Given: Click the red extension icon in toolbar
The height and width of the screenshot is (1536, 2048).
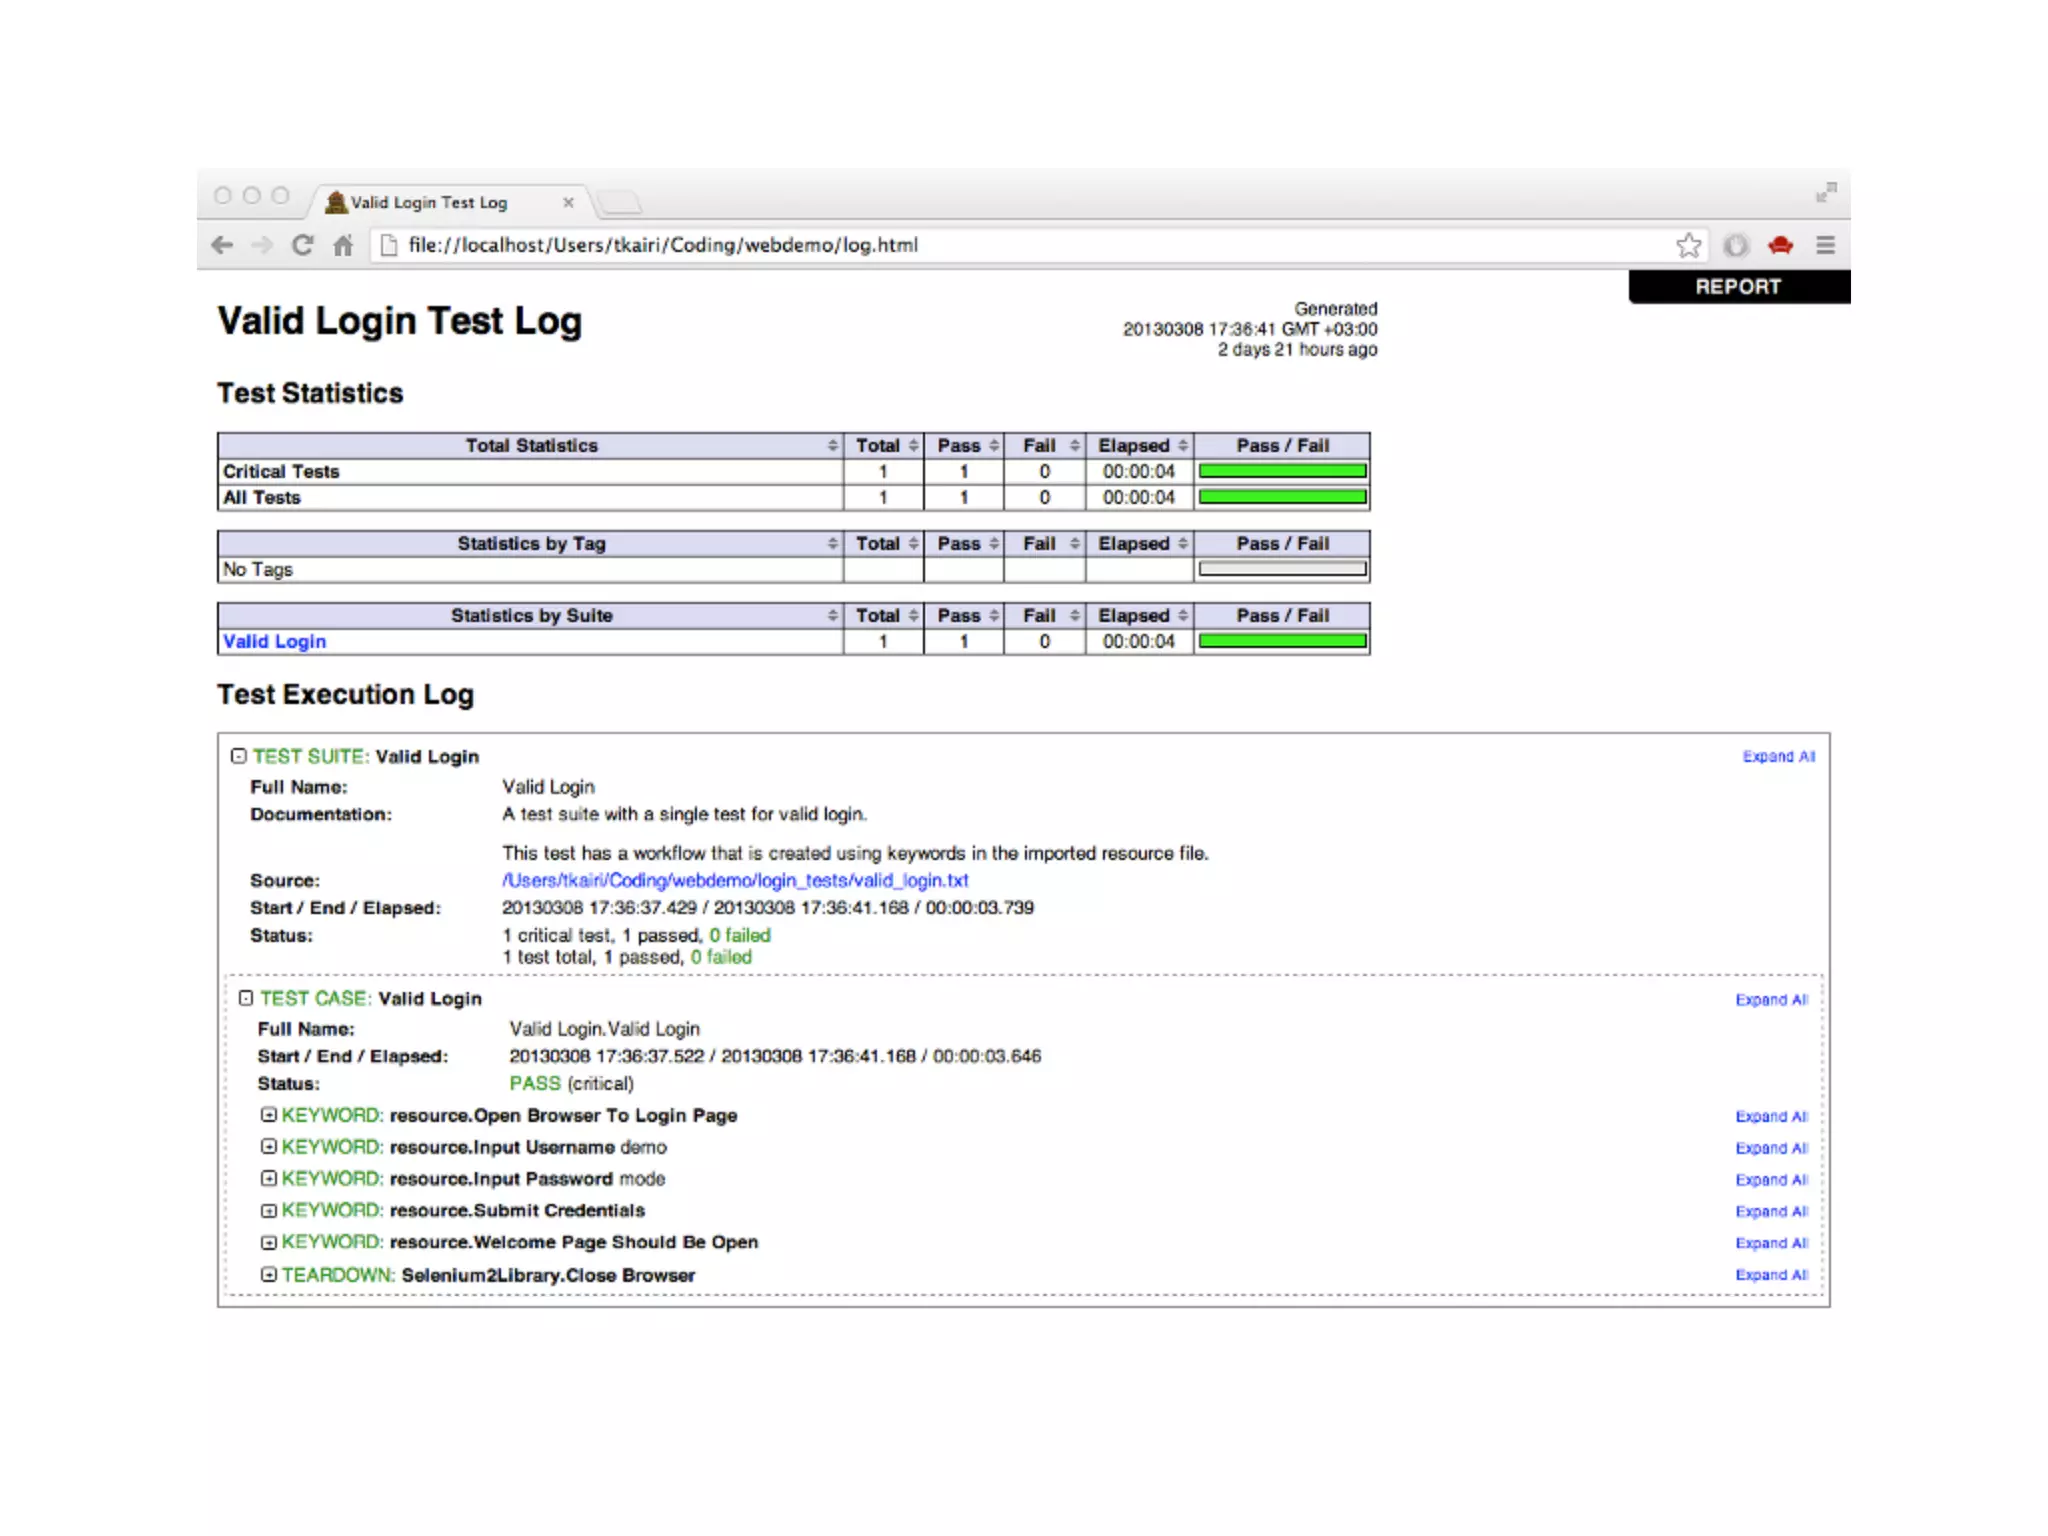Looking at the screenshot, I should [1780, 245].
